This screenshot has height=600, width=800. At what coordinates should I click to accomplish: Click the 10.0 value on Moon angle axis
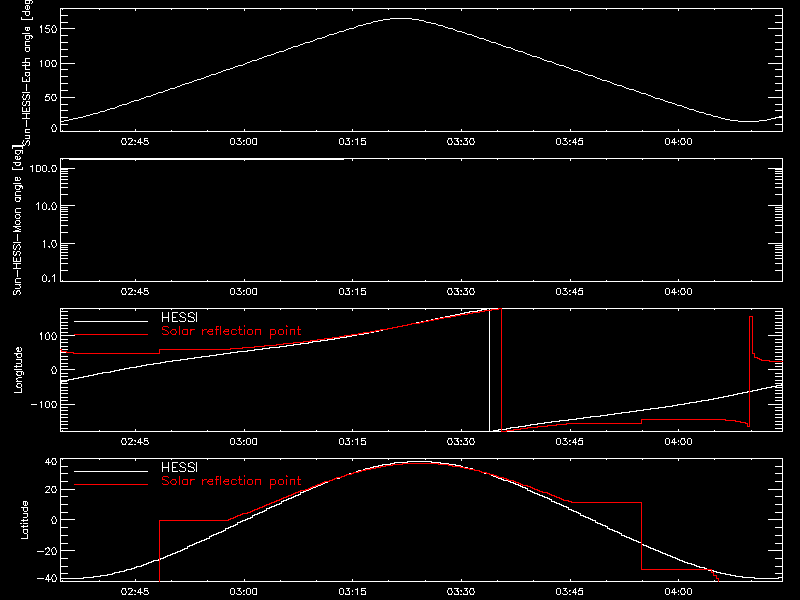[x=46, y=206]
